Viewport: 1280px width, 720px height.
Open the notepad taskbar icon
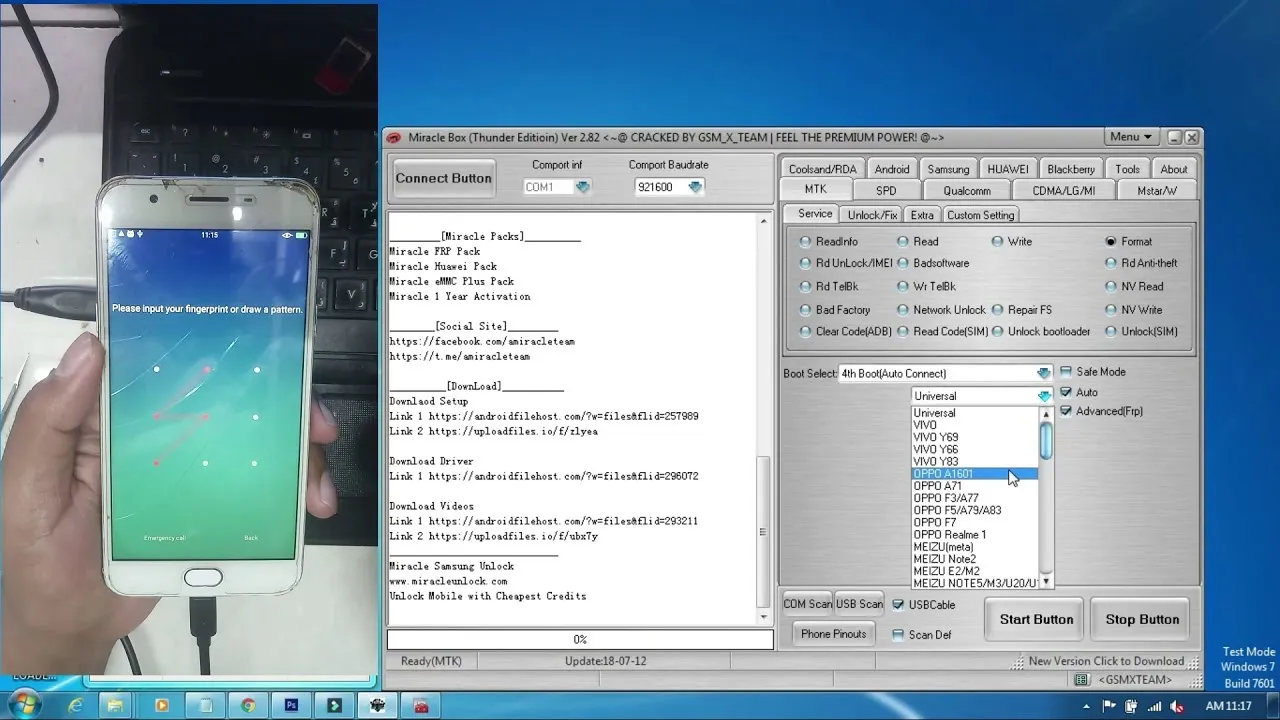204,705
